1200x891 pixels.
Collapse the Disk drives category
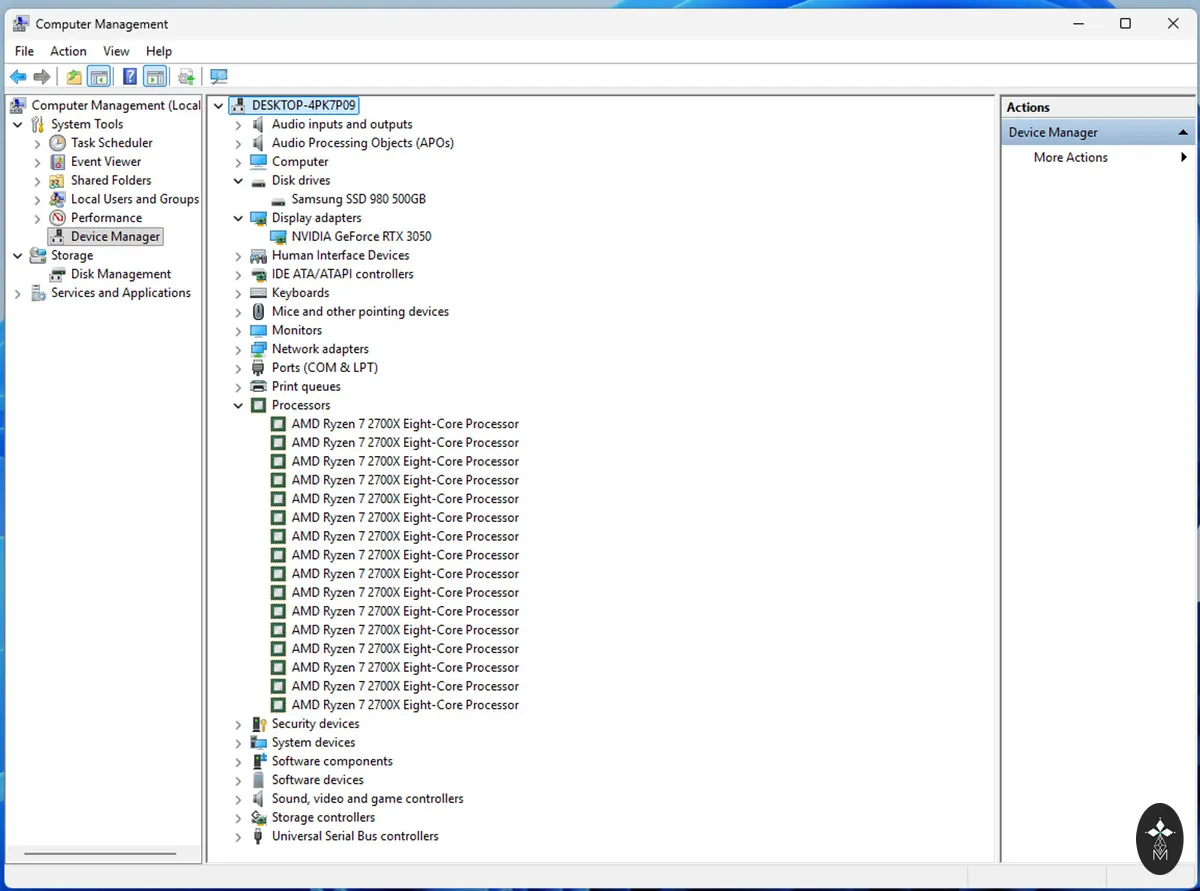[x=238, y=181]
